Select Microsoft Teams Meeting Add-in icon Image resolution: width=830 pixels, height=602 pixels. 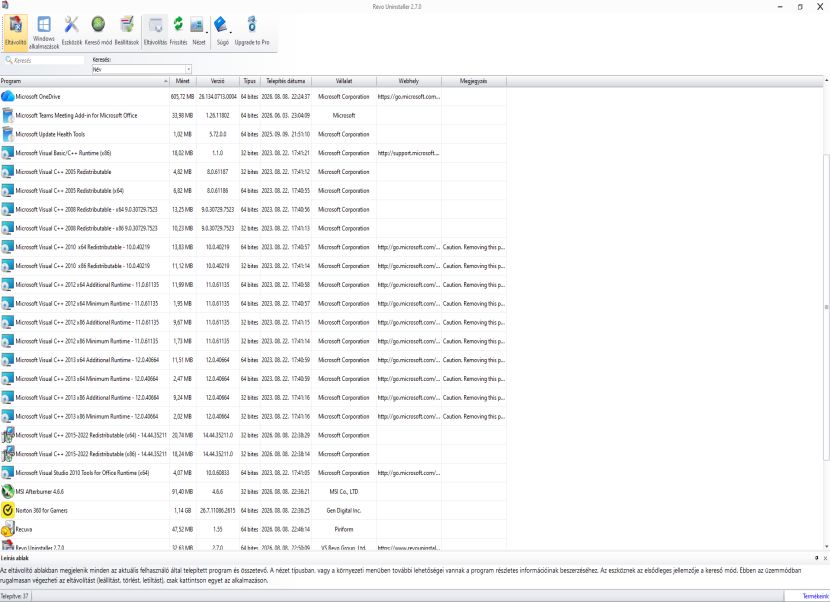[7, 115]
